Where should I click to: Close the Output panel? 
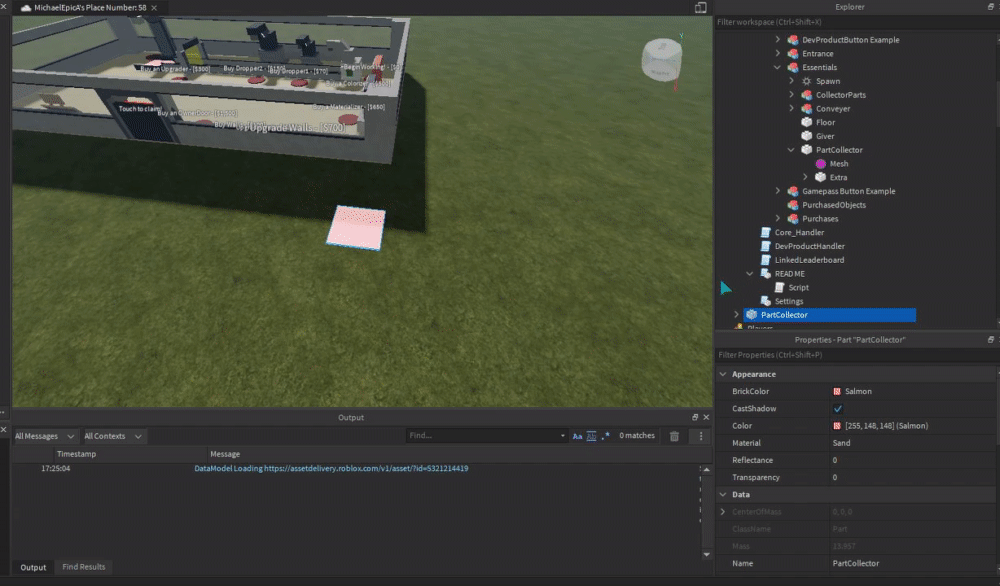point(706,417)
